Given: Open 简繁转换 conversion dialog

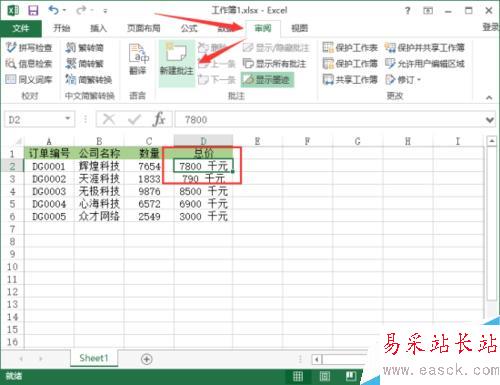Looking at the screenshot, I should 89,79.
